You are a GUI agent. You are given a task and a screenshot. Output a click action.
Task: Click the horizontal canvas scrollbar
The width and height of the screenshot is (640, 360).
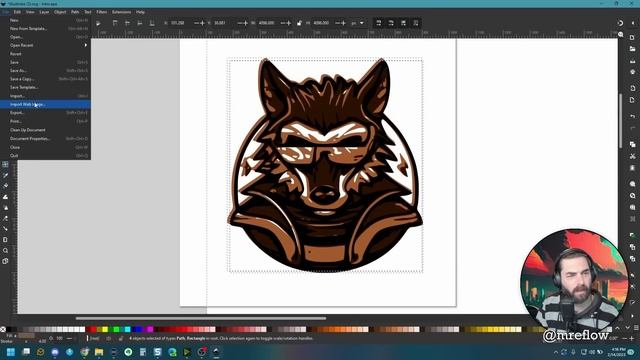201,318
